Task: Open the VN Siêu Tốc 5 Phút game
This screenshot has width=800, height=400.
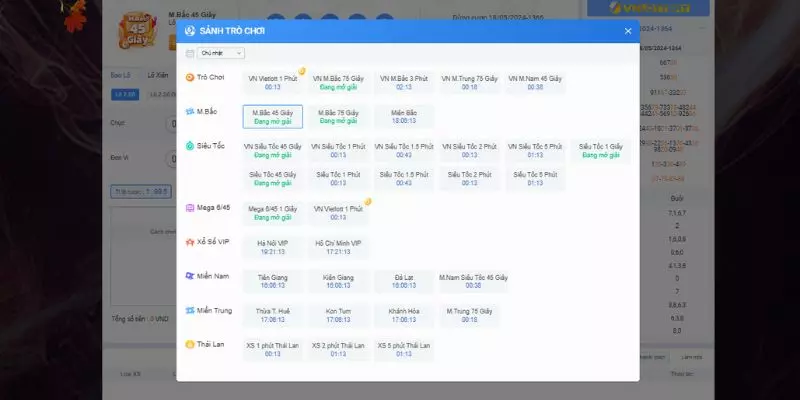Action: click(x=535, y=151)
